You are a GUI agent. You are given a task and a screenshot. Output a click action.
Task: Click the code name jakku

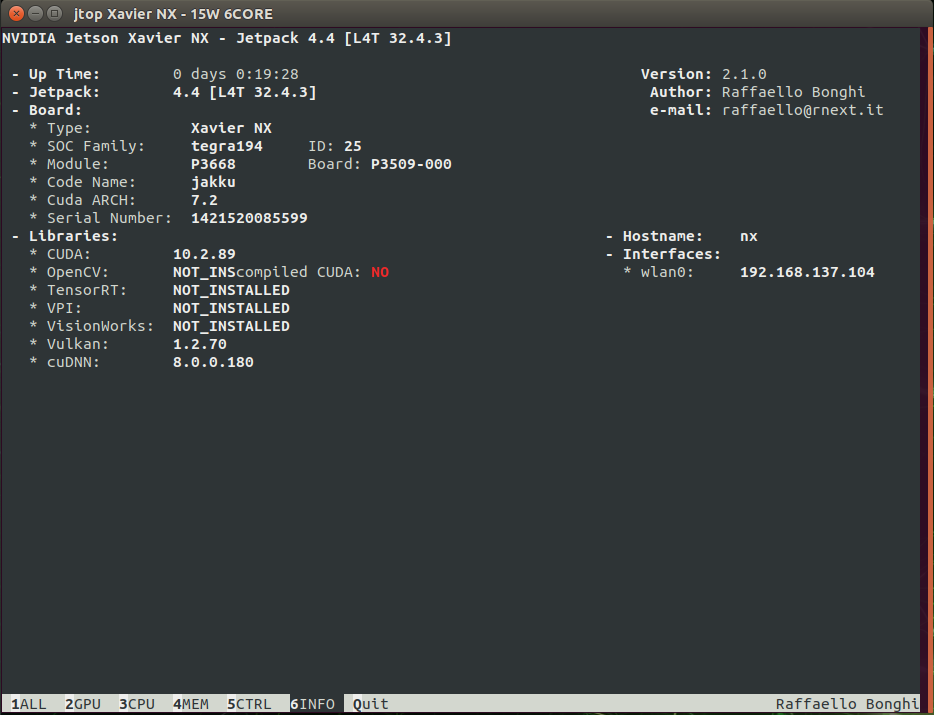coord(213,182)
